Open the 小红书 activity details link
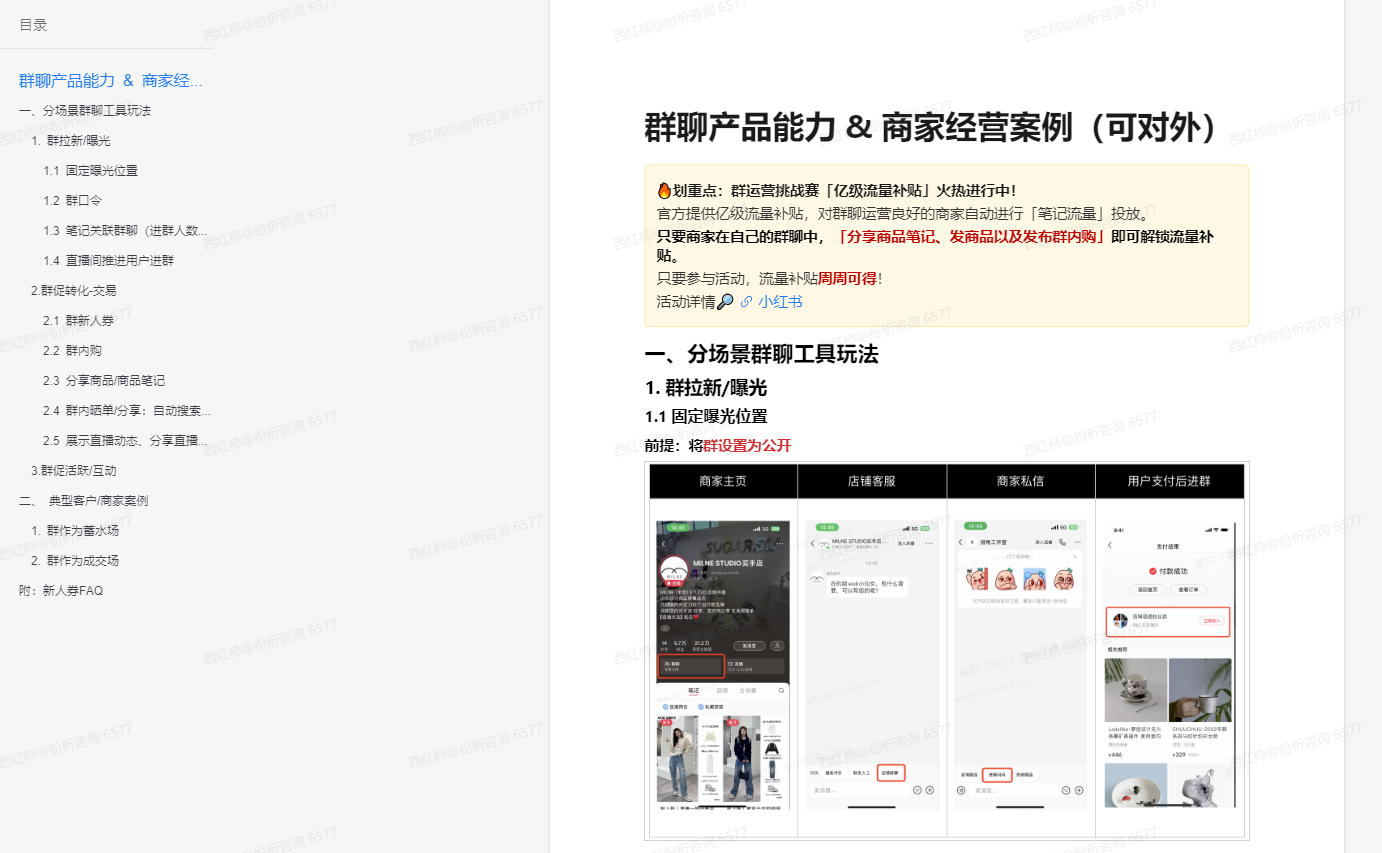Viewport: 1382px width, 853px height. click(780, 302)
